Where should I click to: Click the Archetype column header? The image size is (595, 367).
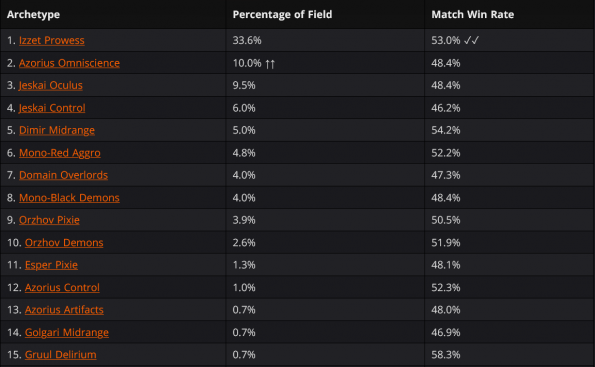33,14
